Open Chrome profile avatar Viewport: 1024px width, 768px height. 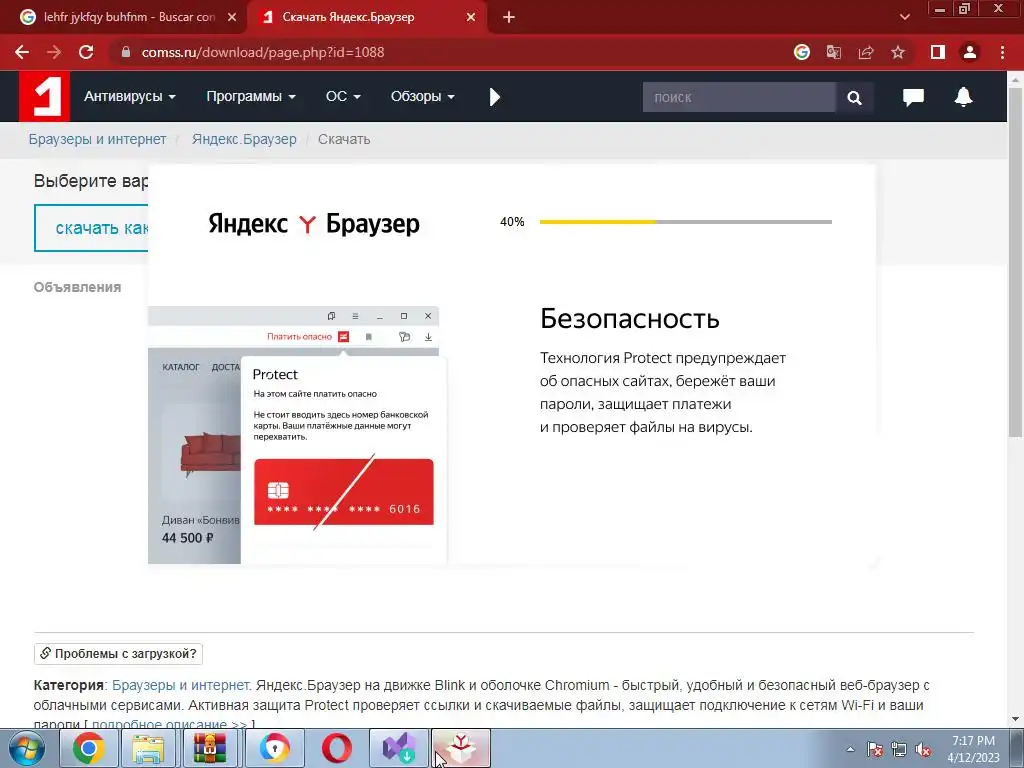click(970, 52)
